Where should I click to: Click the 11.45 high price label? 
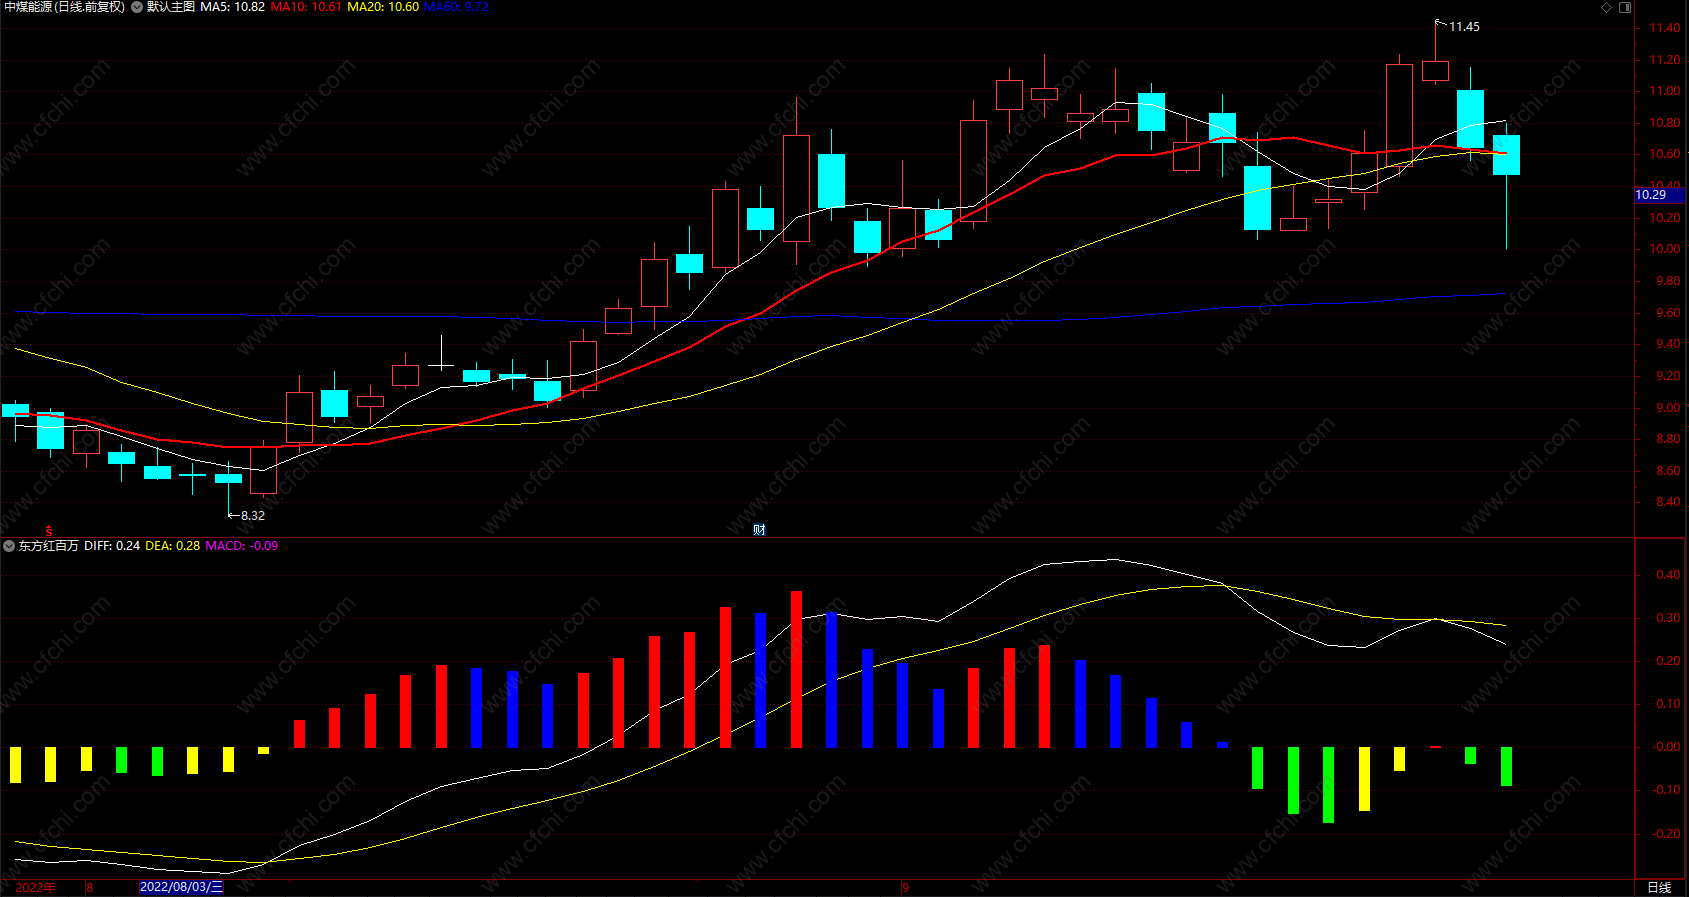tap(1464, 27)
